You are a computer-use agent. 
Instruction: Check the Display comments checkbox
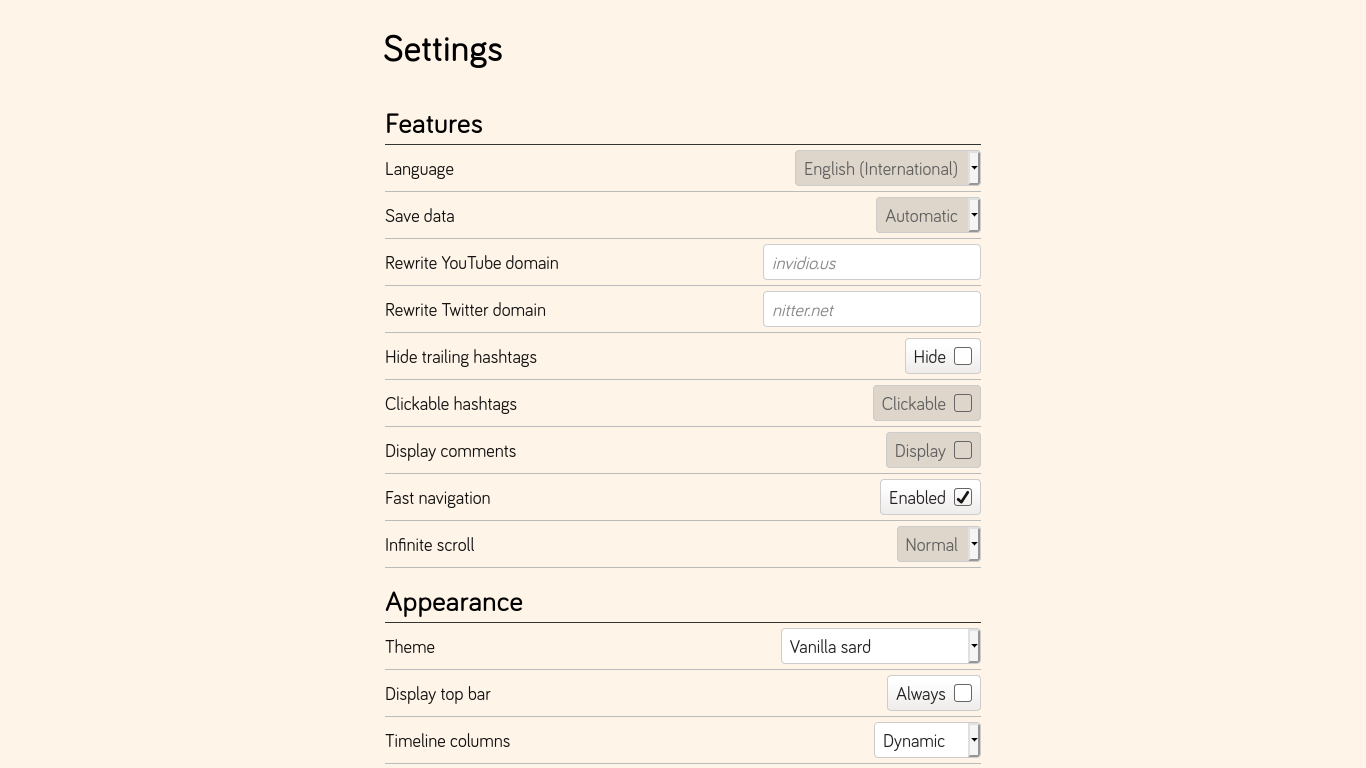click(x=963, y=450)
